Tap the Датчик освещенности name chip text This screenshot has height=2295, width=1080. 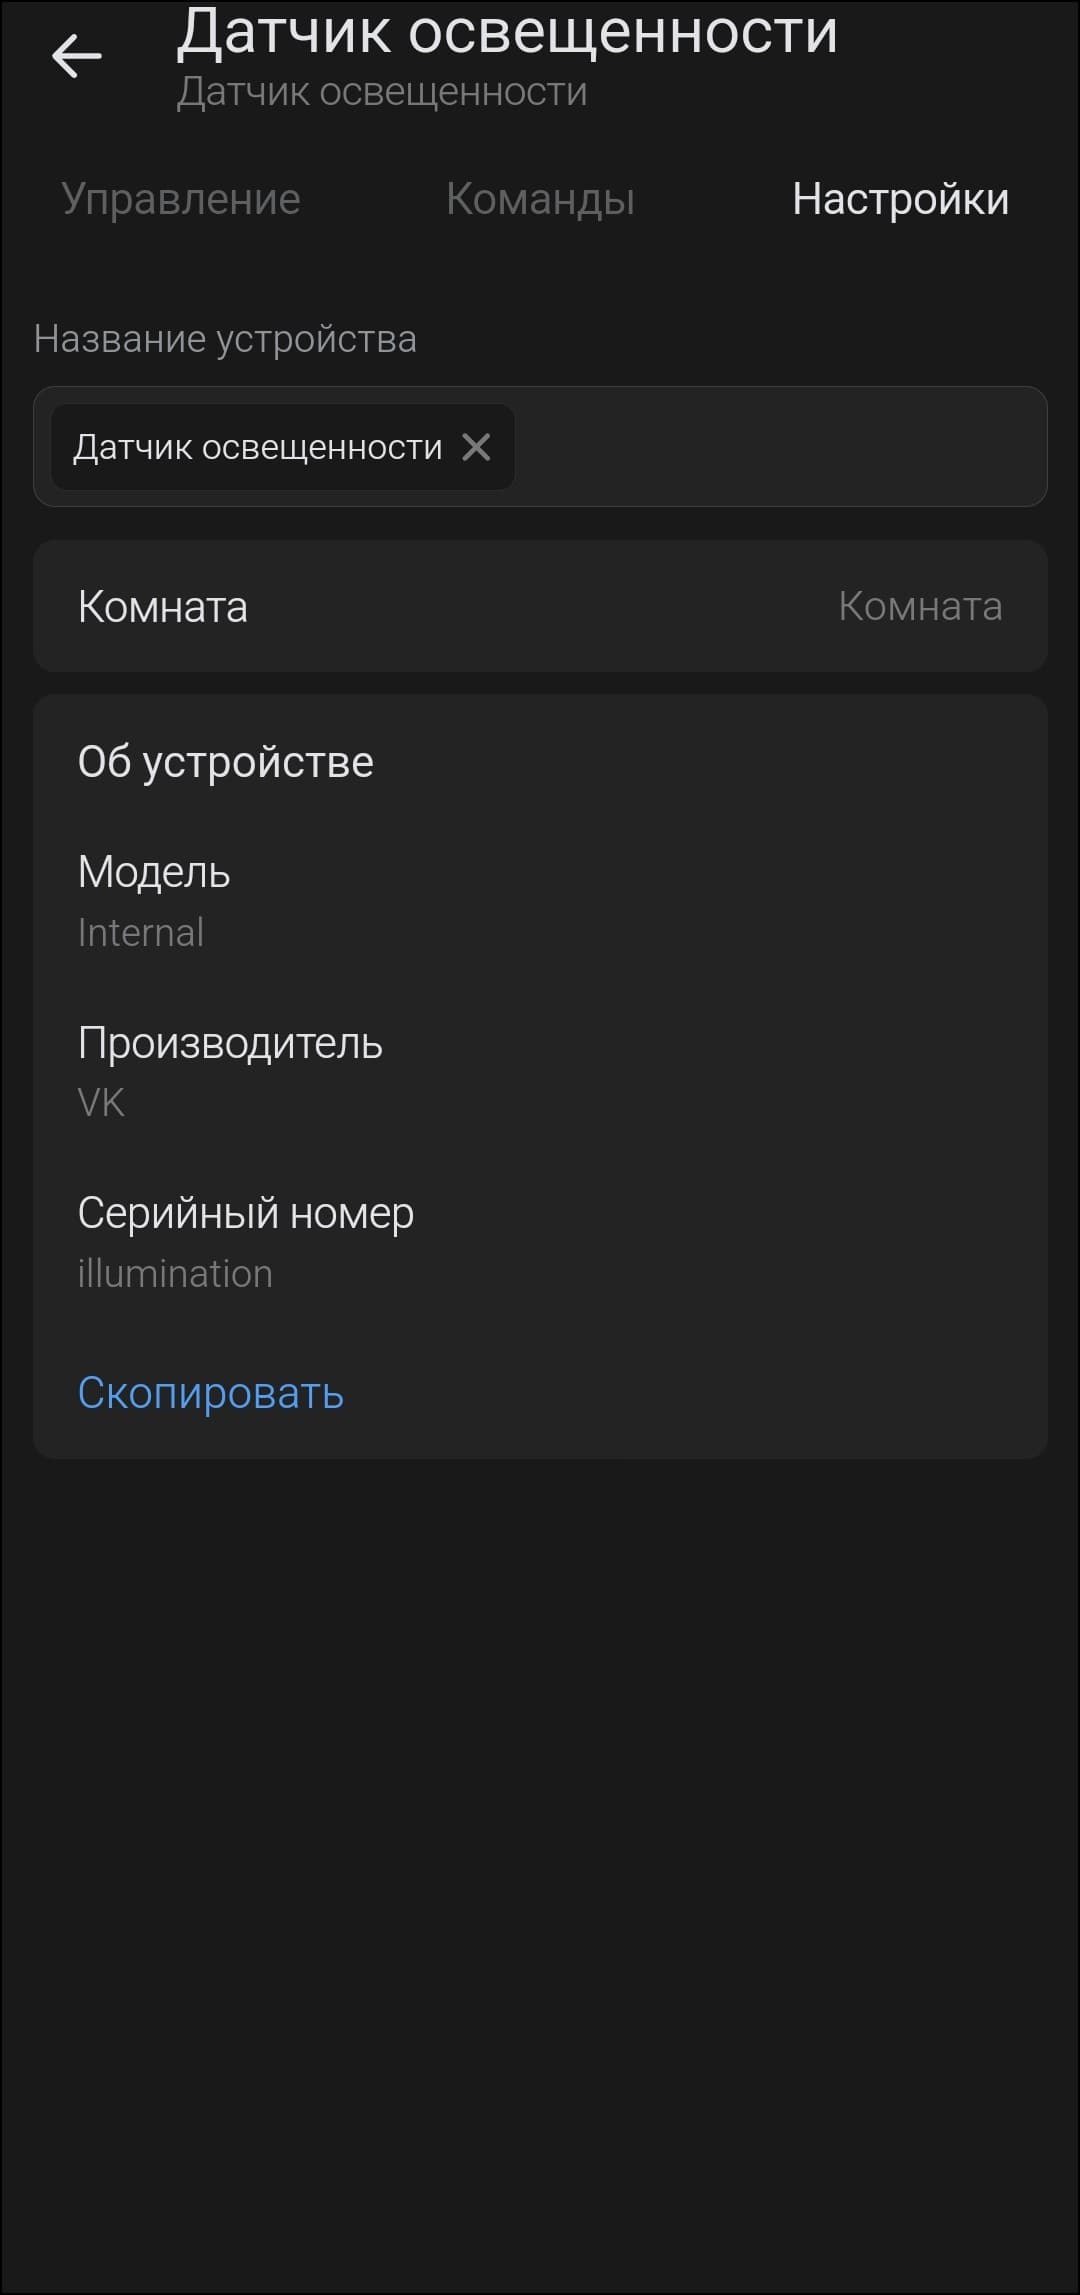point(258,447)
